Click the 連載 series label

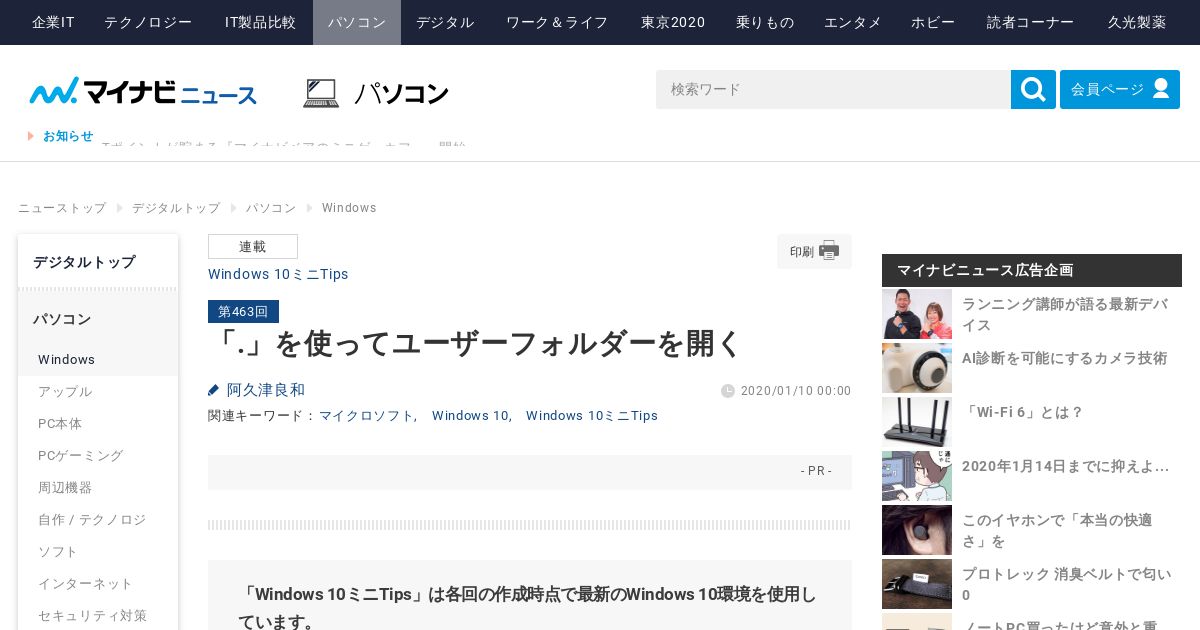coord(253,247)
